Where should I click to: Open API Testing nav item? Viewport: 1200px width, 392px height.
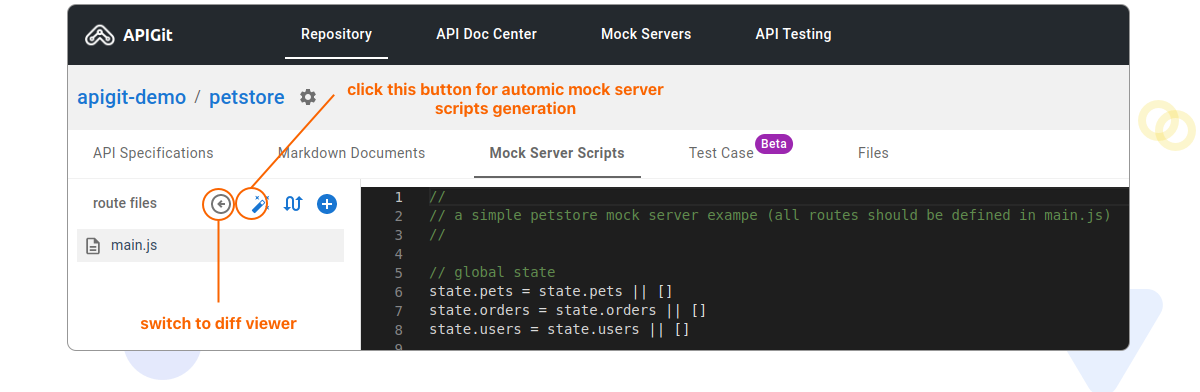coord(793,34)
